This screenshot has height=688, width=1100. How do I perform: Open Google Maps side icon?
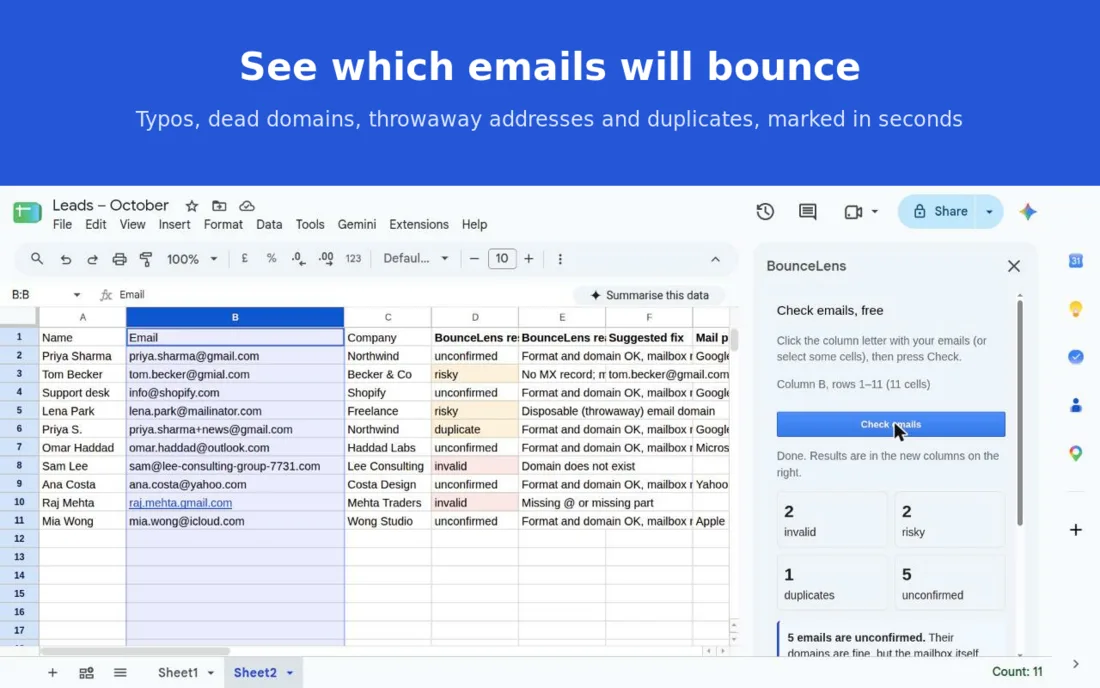1075,453
